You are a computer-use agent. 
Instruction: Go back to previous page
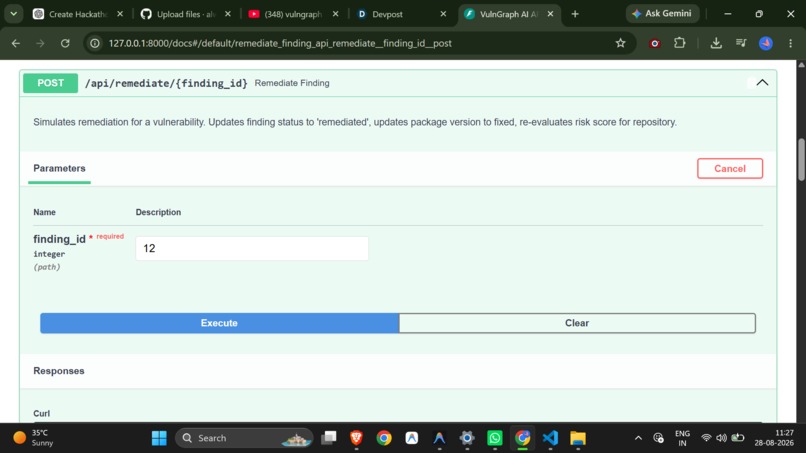pyautogui.click(x=16, y=43)
